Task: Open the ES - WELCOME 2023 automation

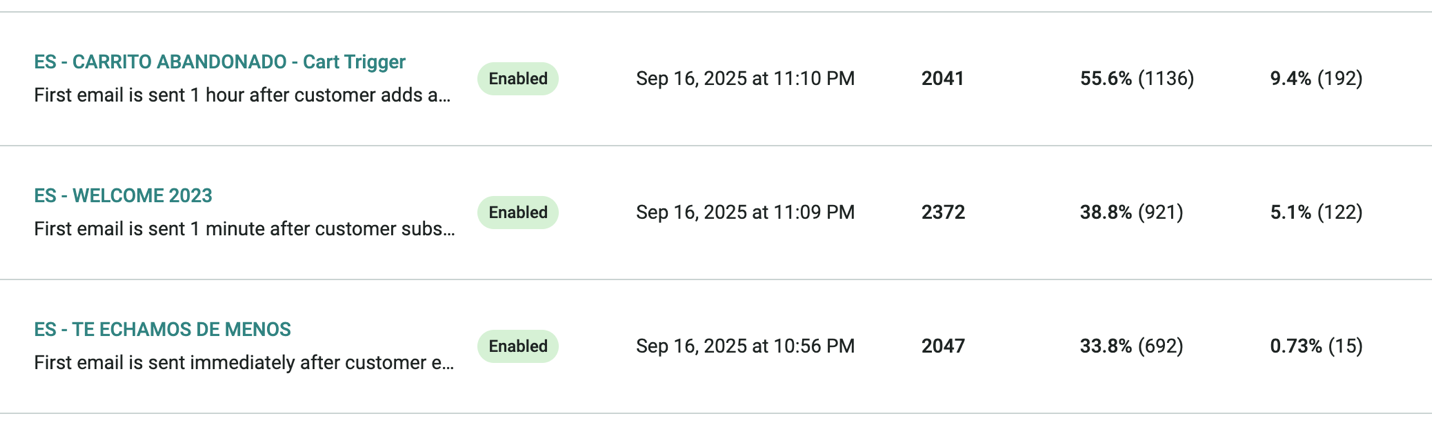Action: (x=123, y=196)
